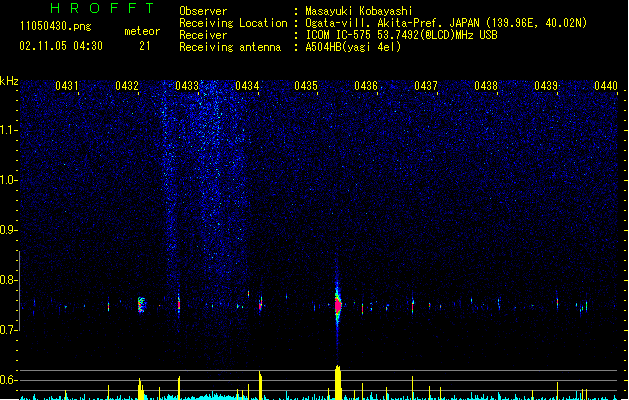Click the 0.7 kHz axis label
Screen dimensions: 629x400
click(x=9, y=330)
